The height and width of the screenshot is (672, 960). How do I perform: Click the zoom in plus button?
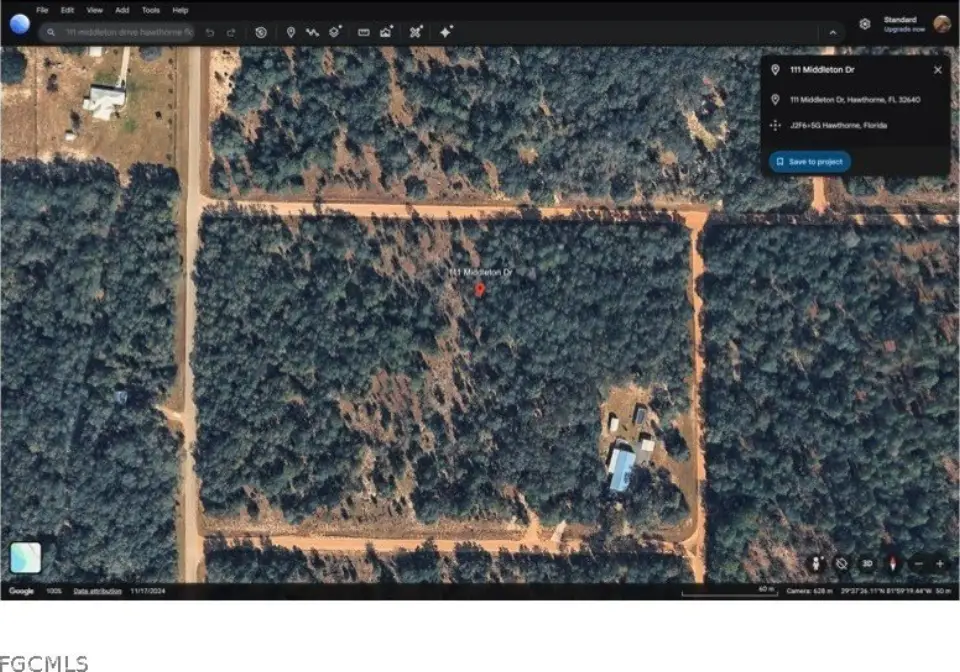click(939, 563)
